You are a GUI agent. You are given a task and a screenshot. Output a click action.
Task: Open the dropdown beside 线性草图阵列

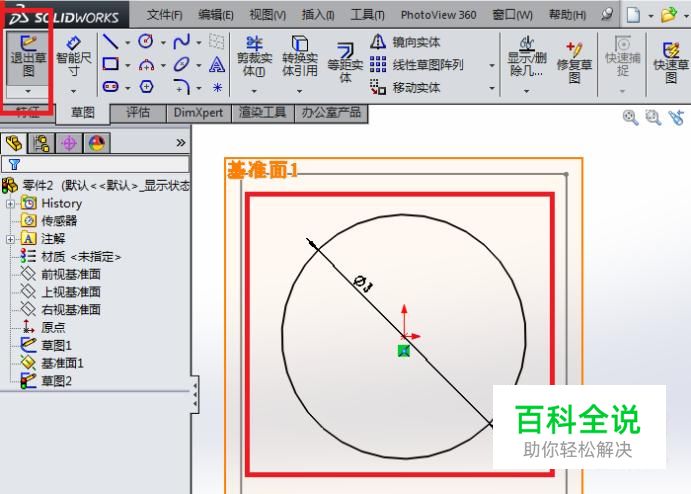(492, 65)
